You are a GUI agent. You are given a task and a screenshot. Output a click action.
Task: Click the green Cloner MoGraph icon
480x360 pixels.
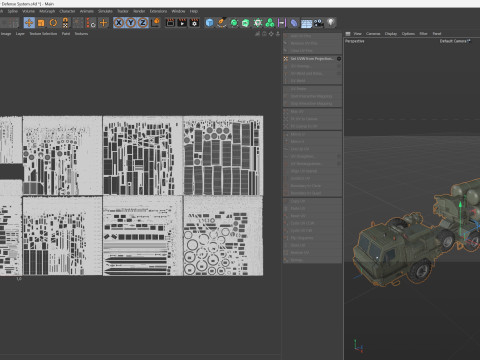(258, 23)
